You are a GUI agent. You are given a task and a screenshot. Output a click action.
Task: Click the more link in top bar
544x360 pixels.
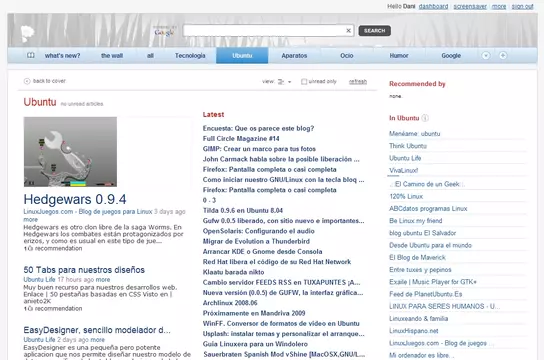(499, 6)
